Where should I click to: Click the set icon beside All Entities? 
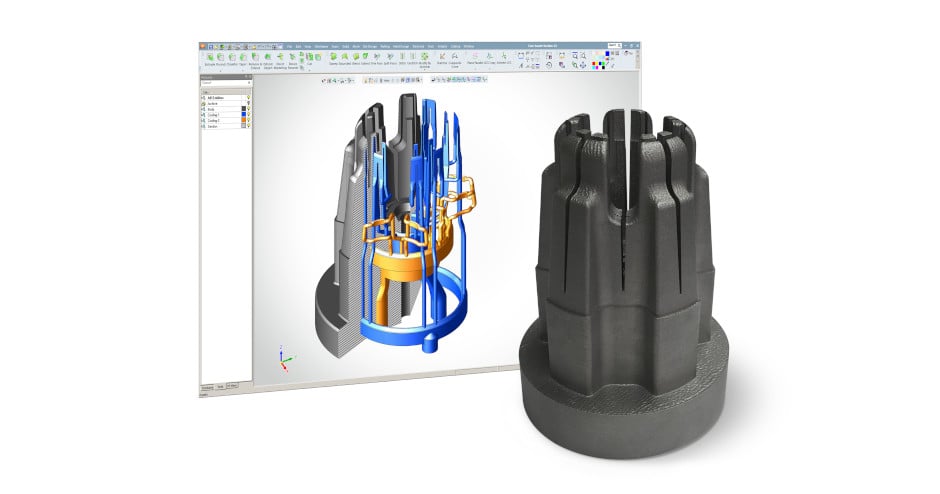pyautogui.click(x=205, y=96)
